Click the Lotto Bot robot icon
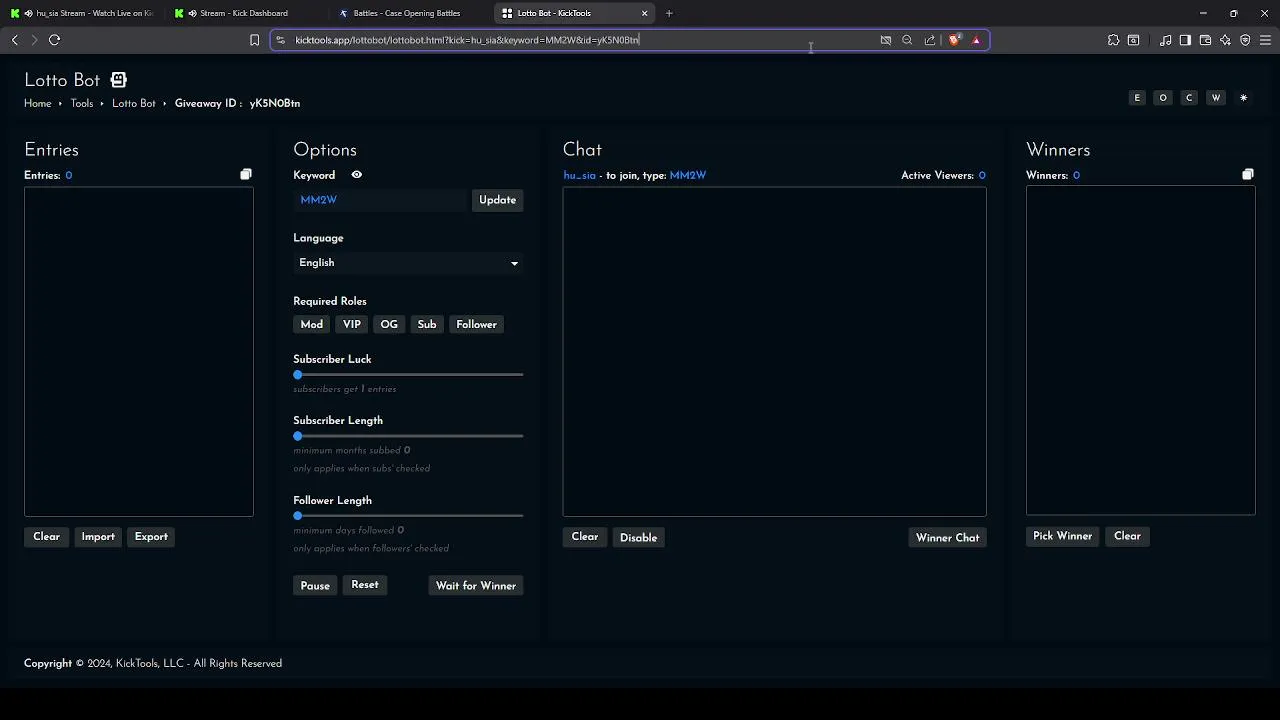 (118, 80)
